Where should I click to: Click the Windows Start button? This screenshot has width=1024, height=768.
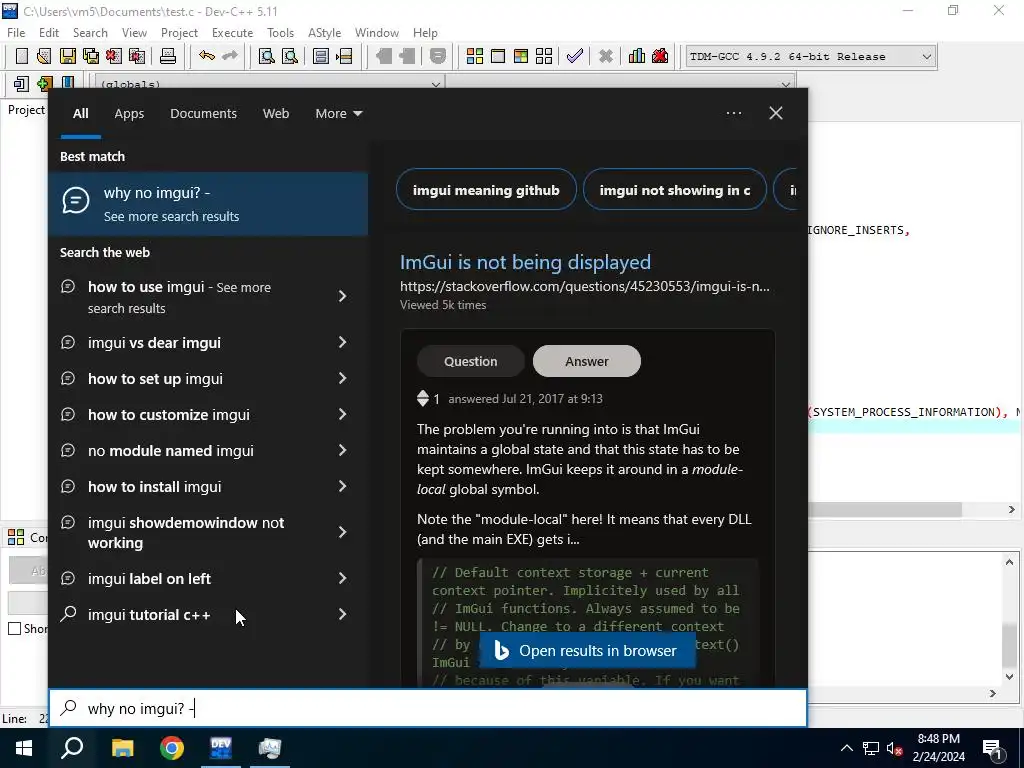tap(24, 748)
